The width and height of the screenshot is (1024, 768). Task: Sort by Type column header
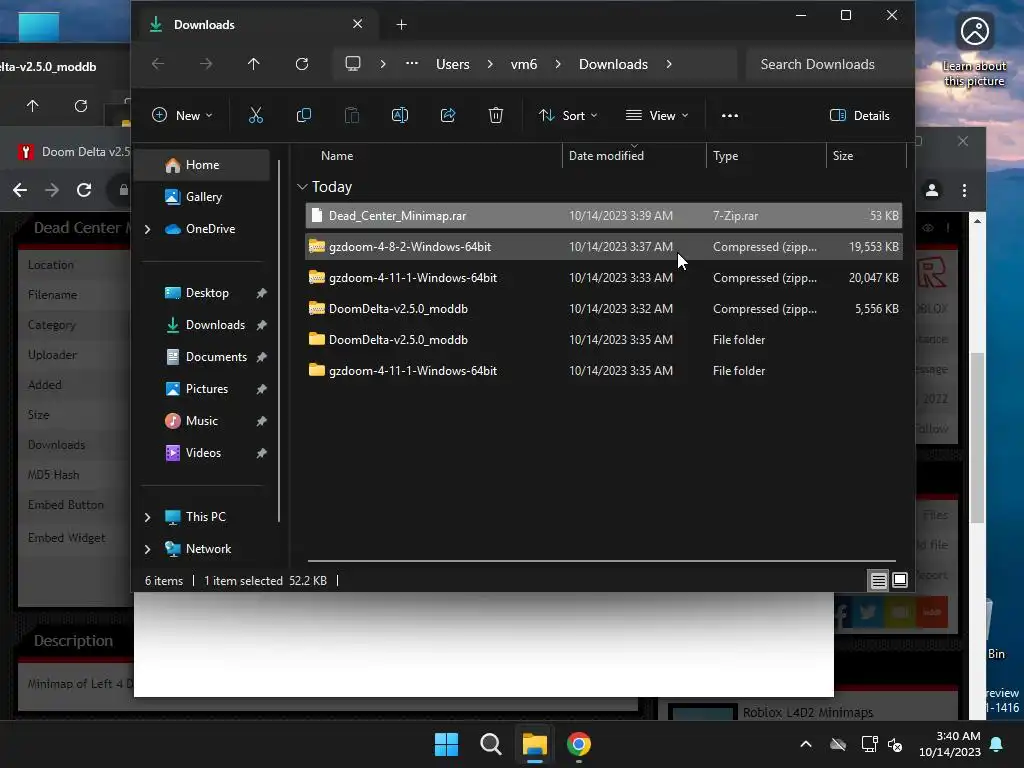pos(765,156)
